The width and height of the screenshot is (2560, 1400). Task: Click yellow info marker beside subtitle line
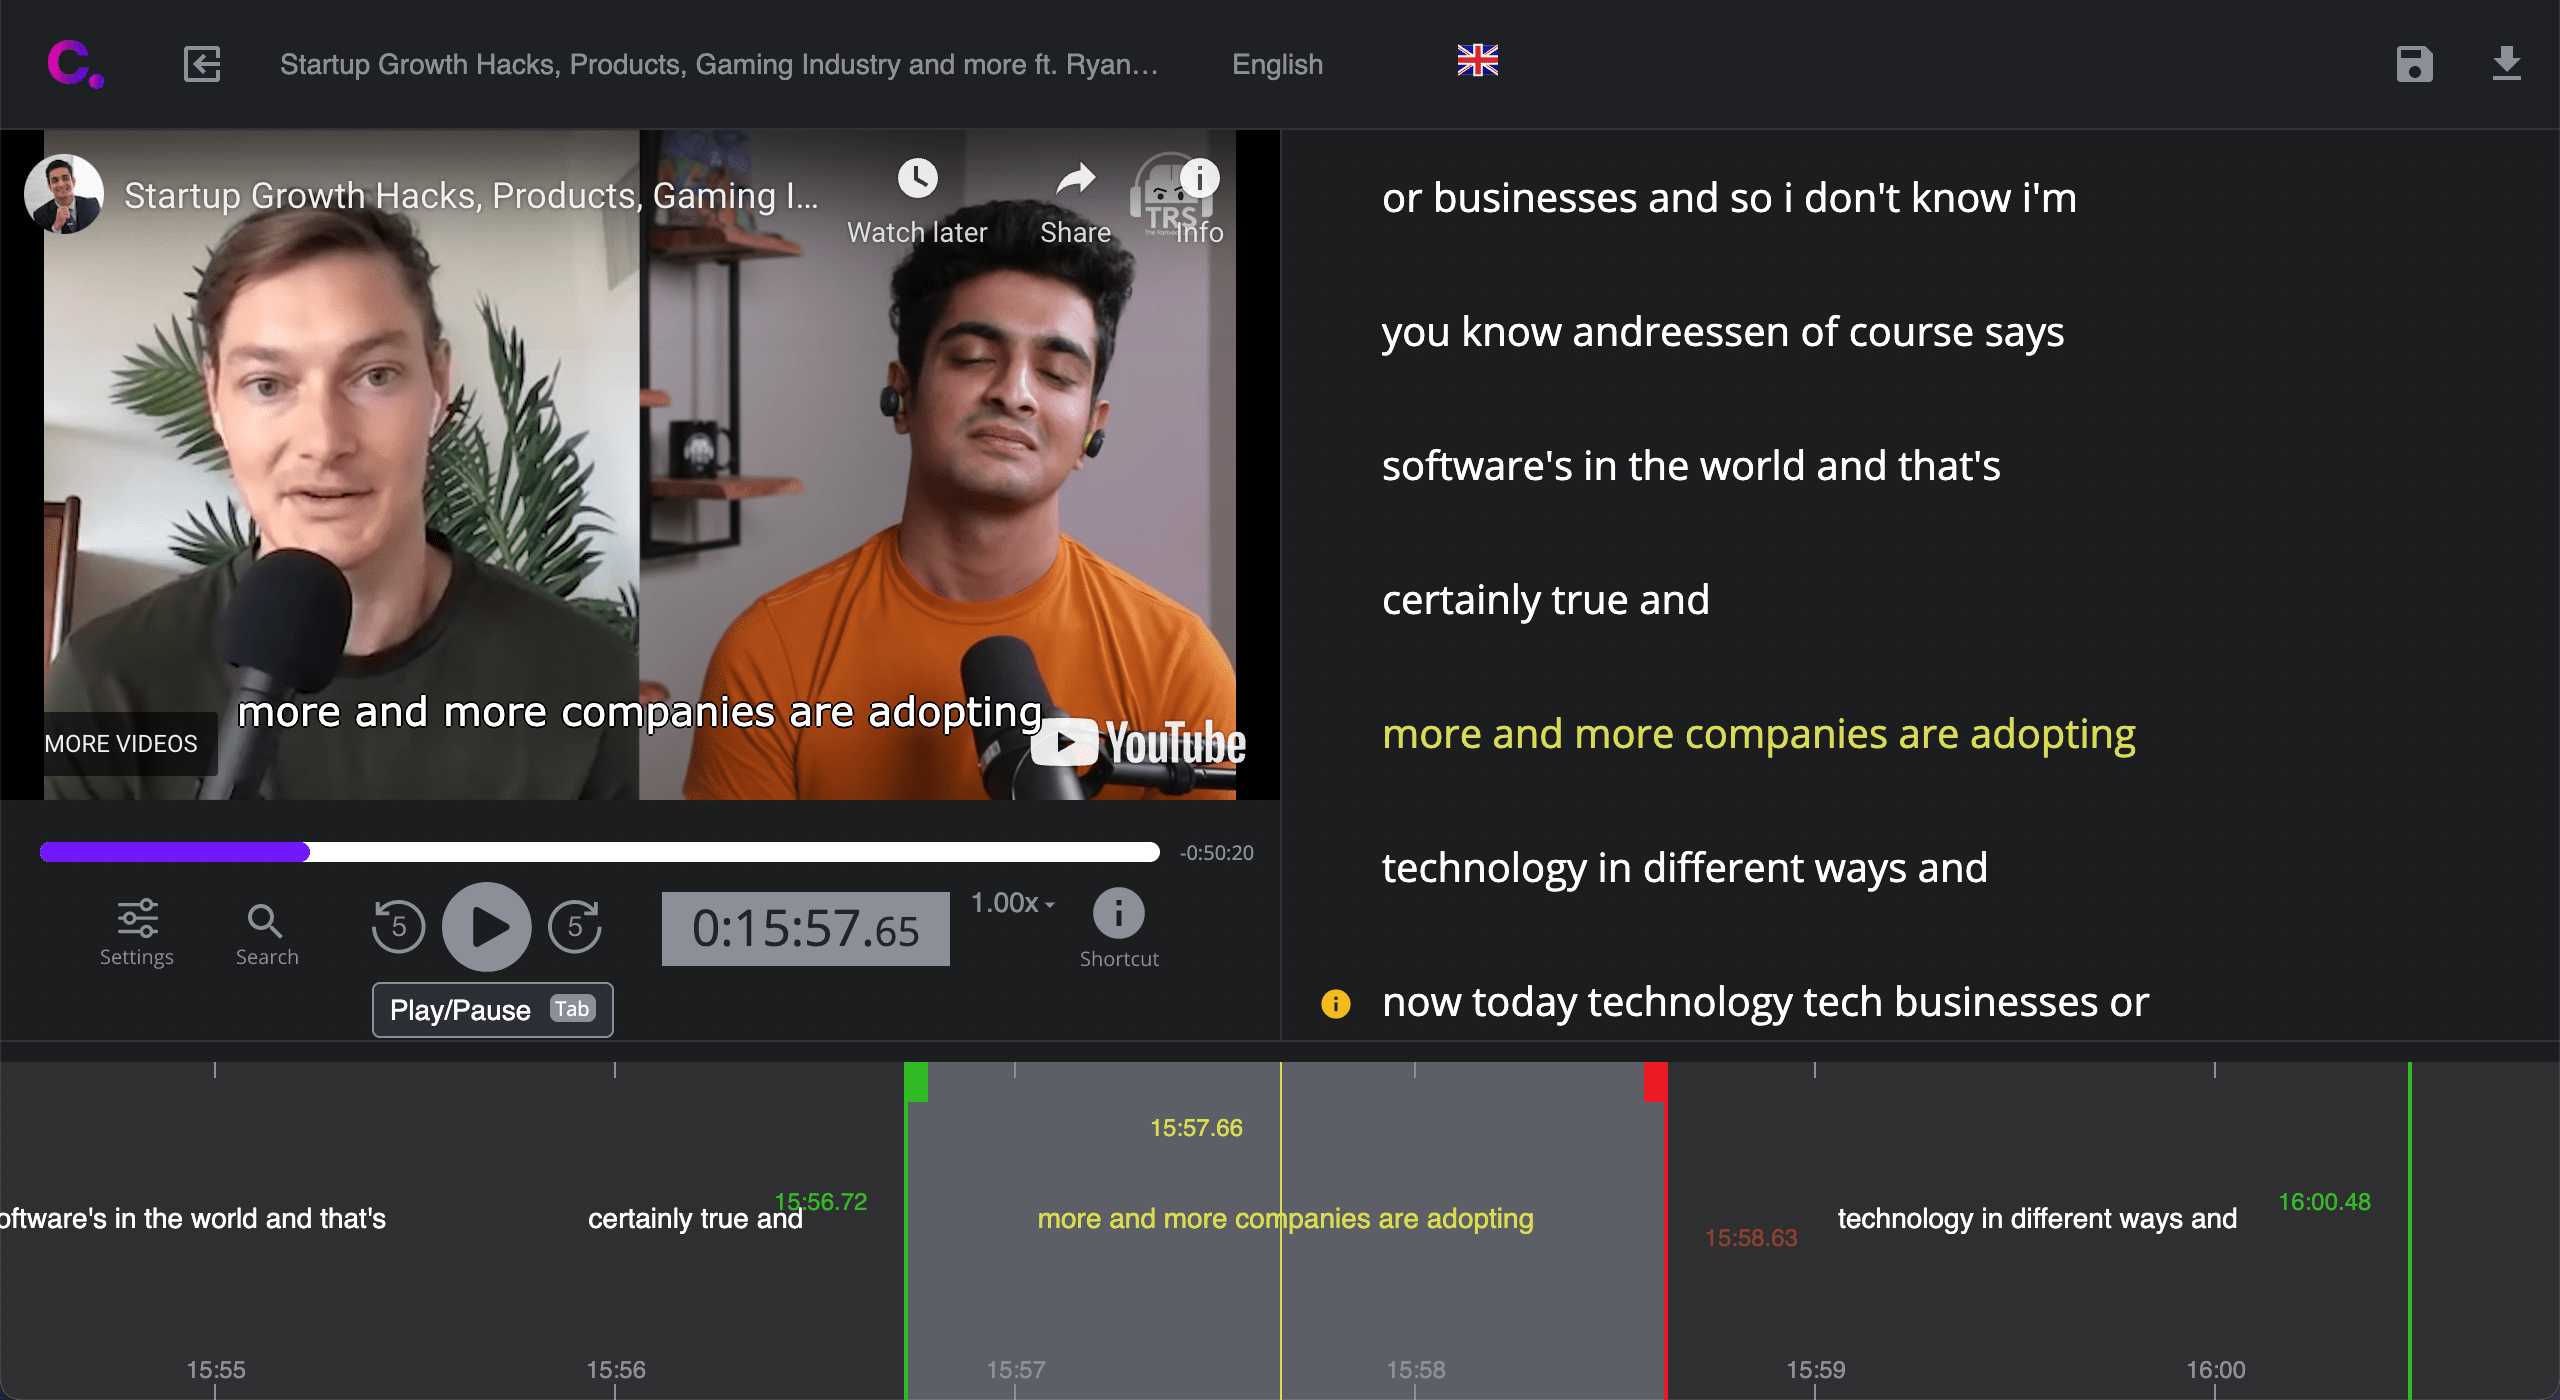pyautogui.click(x=1336, y=1003)
